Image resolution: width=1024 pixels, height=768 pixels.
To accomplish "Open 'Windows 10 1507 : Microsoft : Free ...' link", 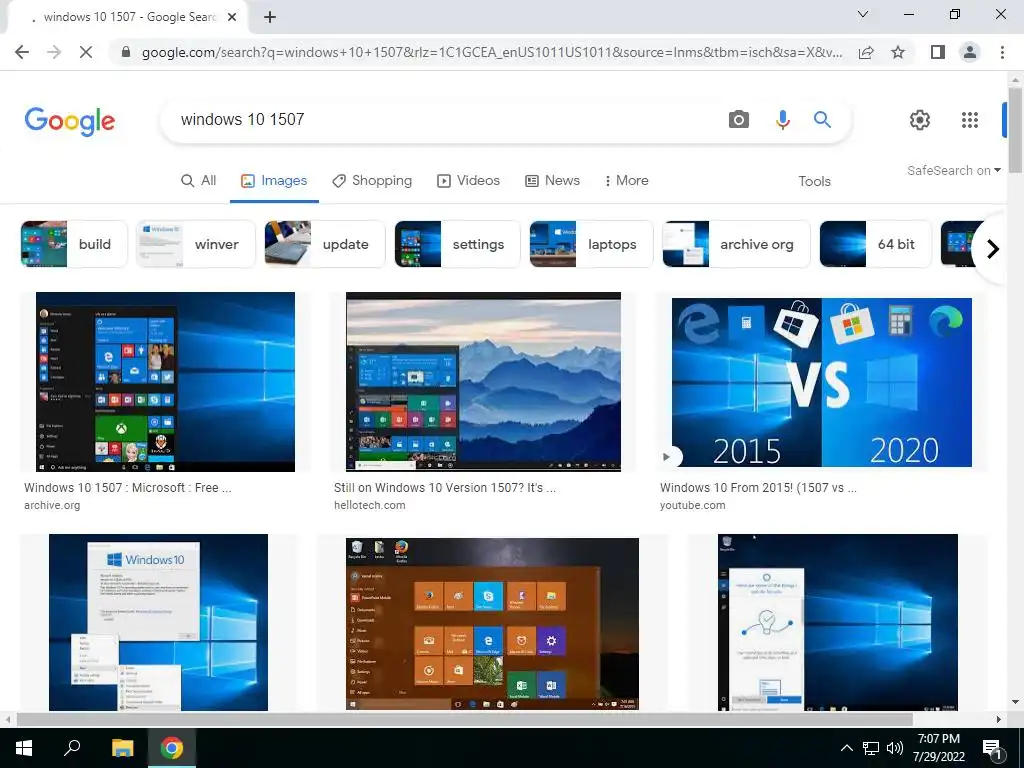I will pyautogui.click(x=127, y=488).
